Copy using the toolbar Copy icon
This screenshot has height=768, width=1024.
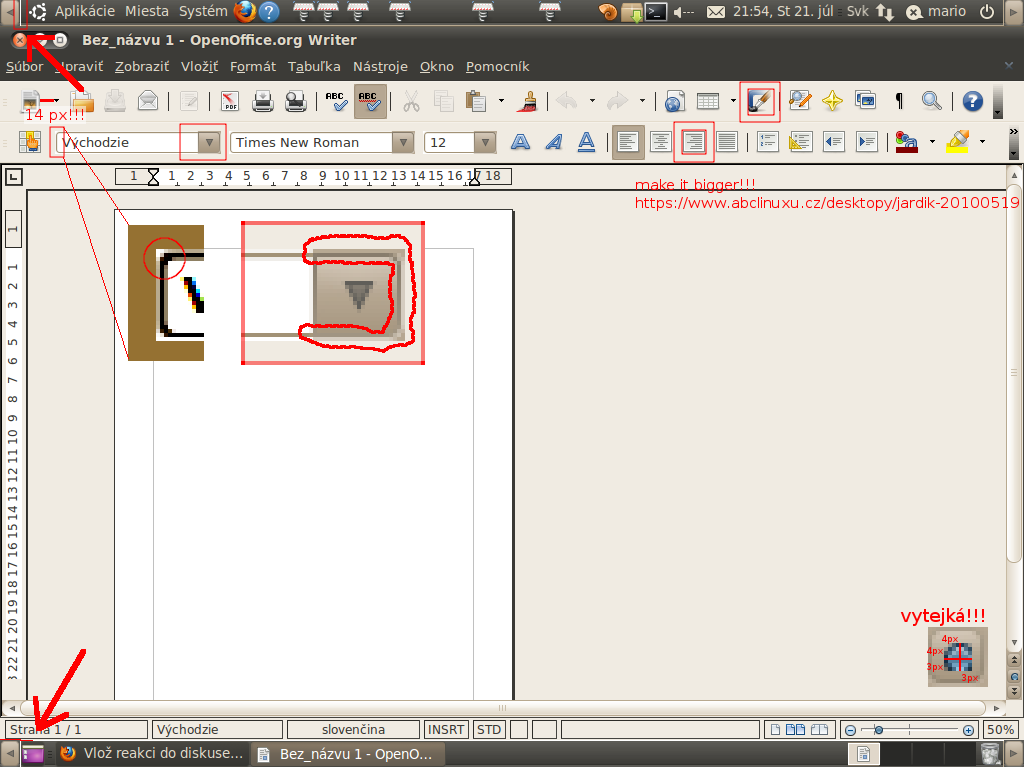(x=443, y=101)
